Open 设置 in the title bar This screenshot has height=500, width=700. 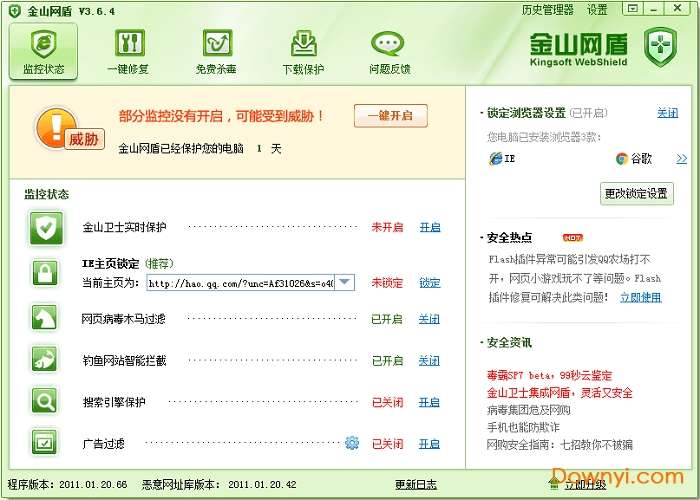[597, 10]
